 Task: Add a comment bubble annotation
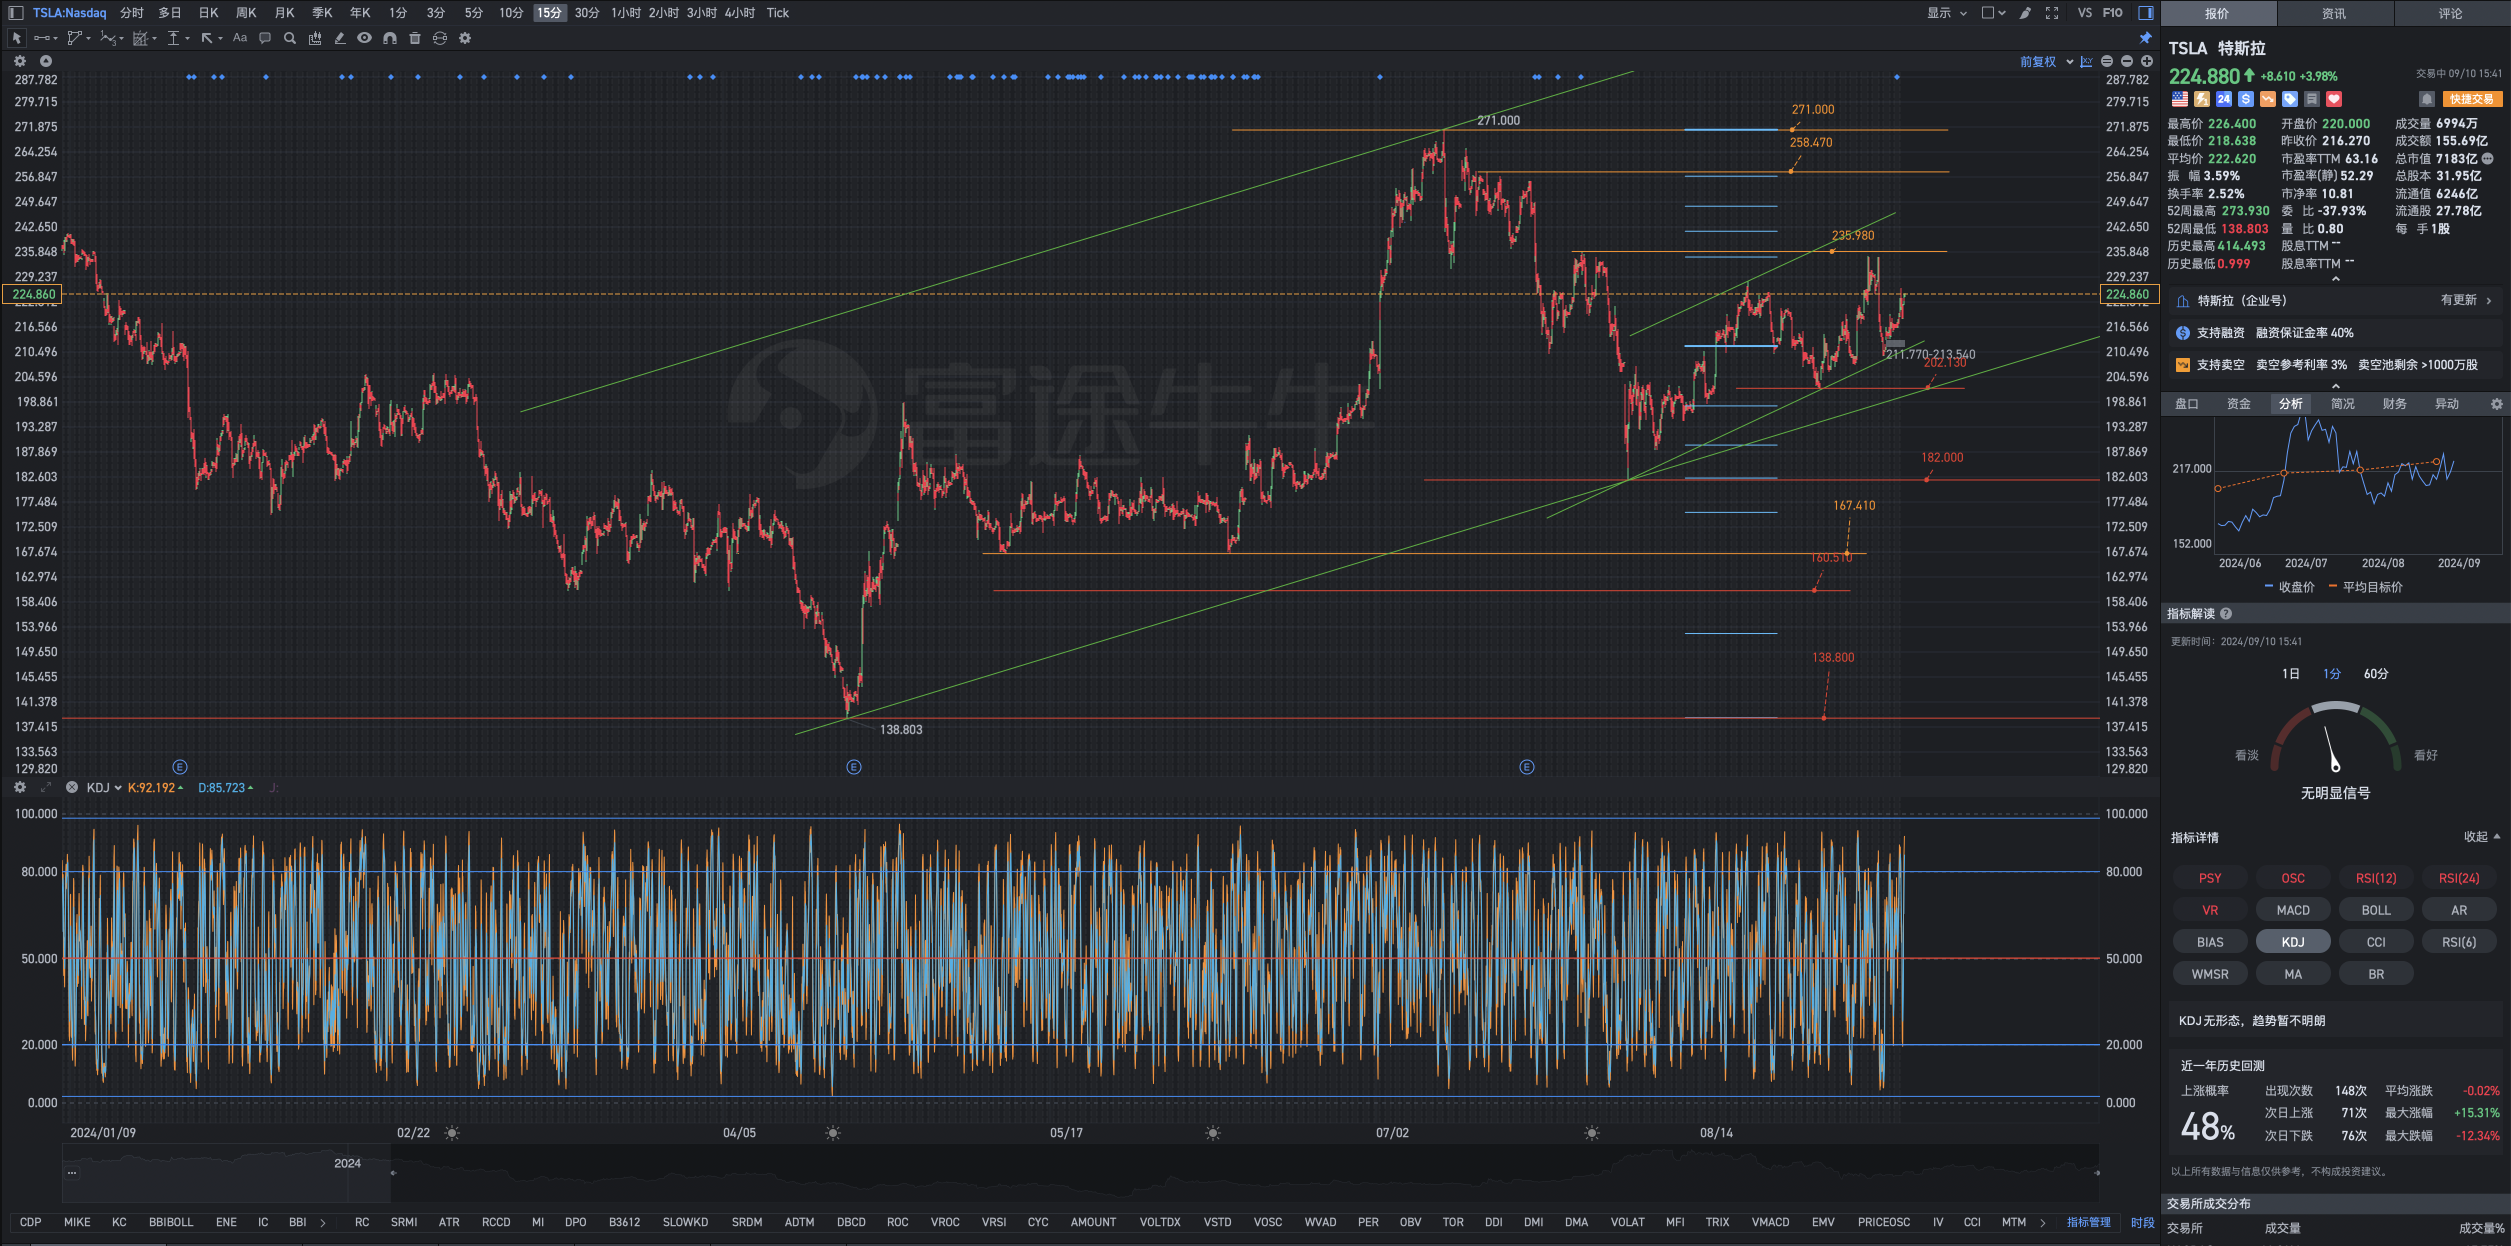point(265,38)
